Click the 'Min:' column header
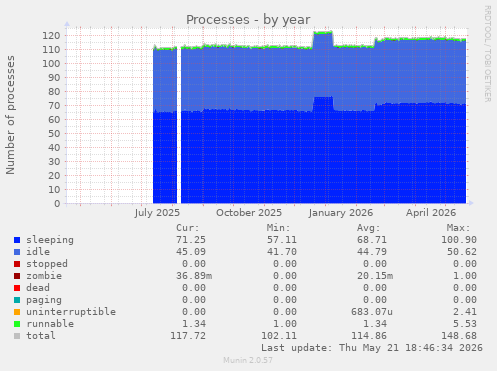497x371 pixels. coord(278,228)
